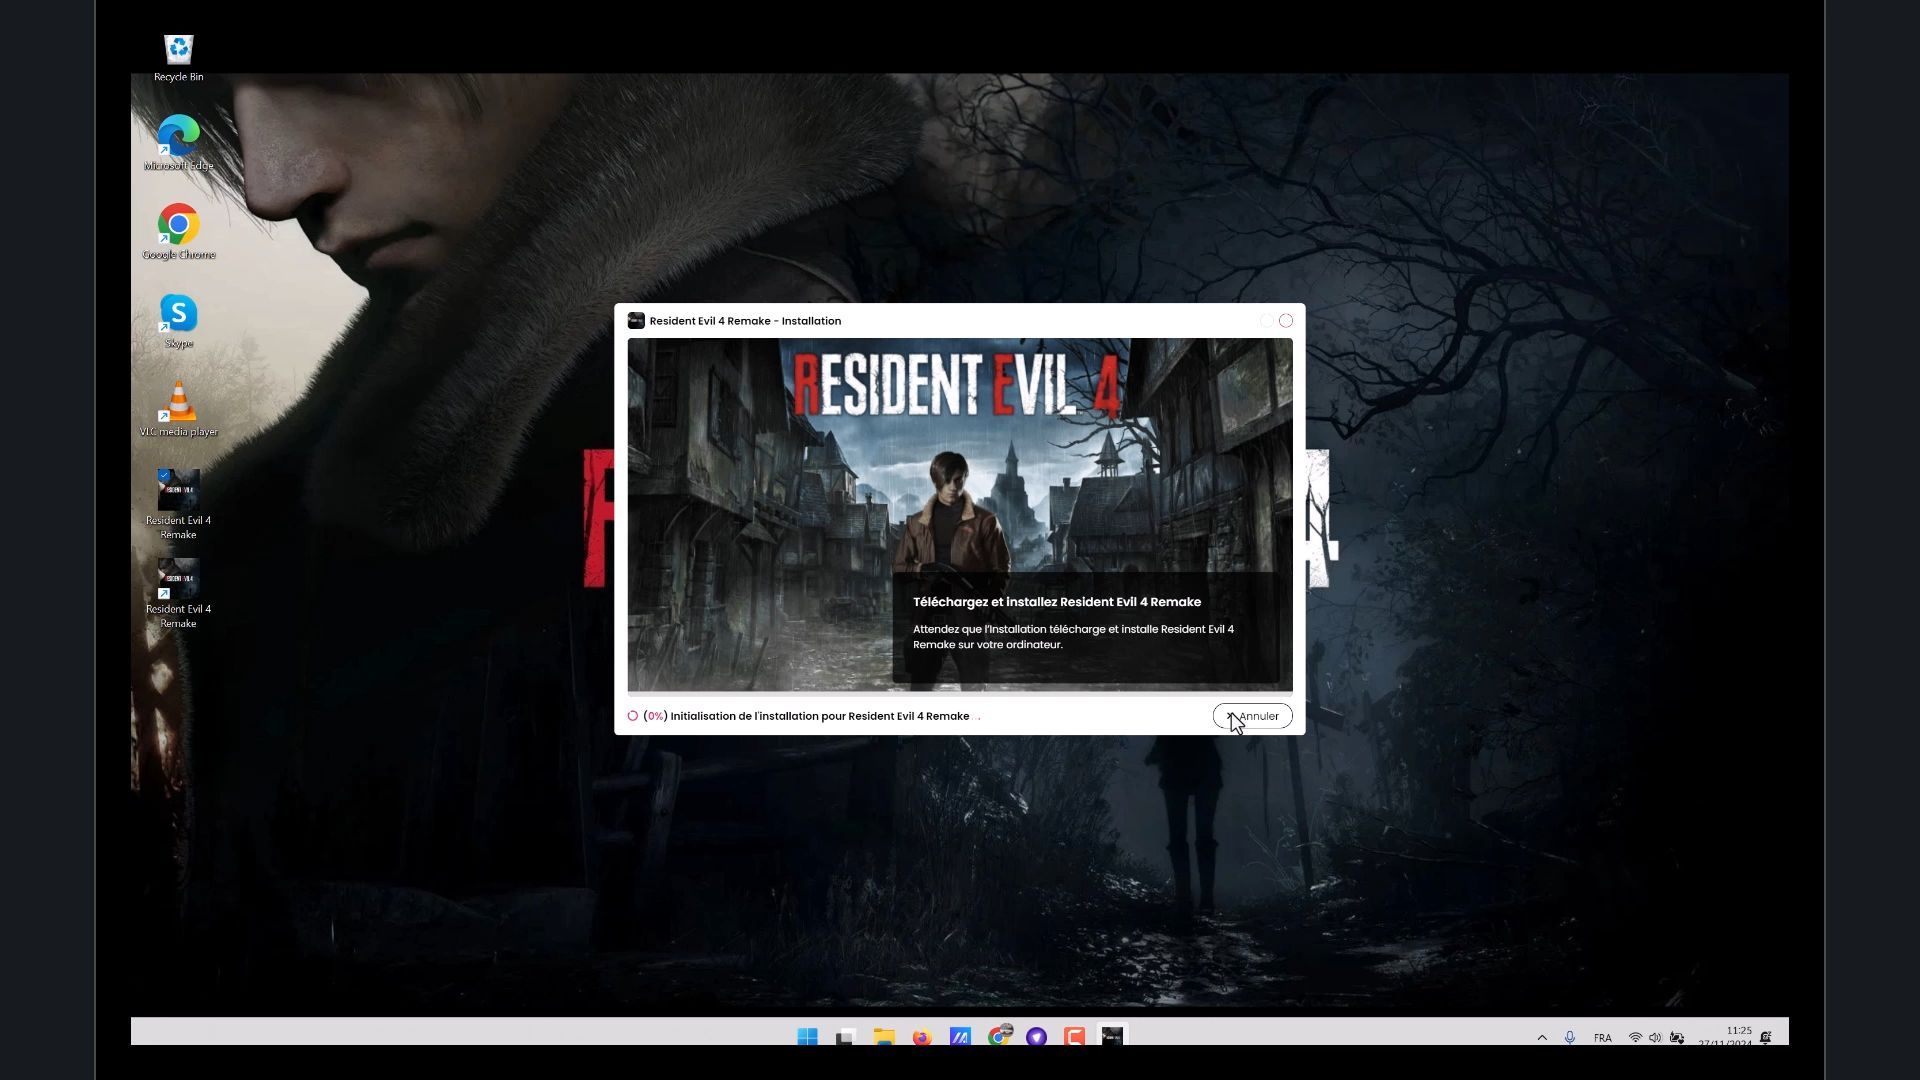Click the 'Attendez que l'installation télécharge' description text

[x=1073, y=637]
